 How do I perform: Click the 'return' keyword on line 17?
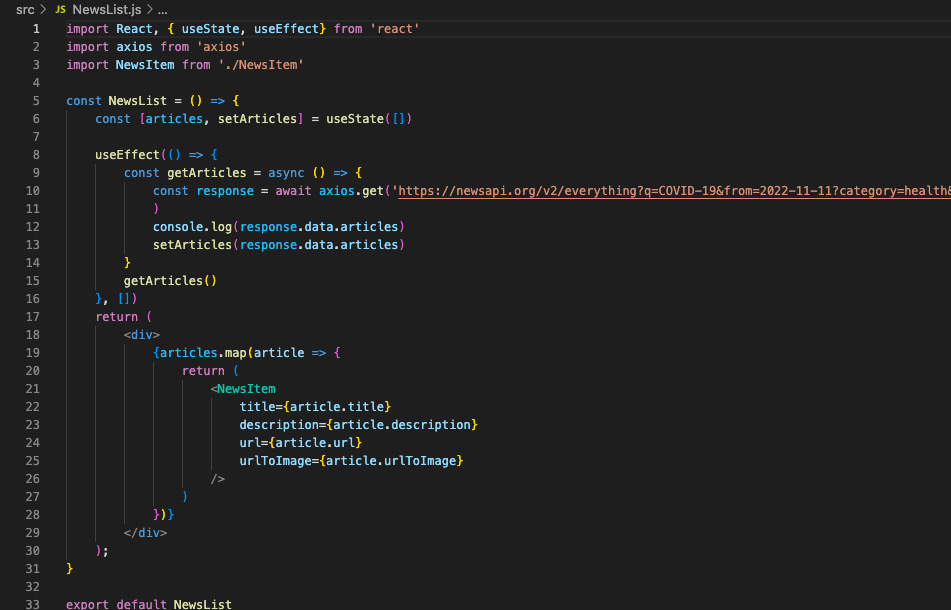(116, 317)
